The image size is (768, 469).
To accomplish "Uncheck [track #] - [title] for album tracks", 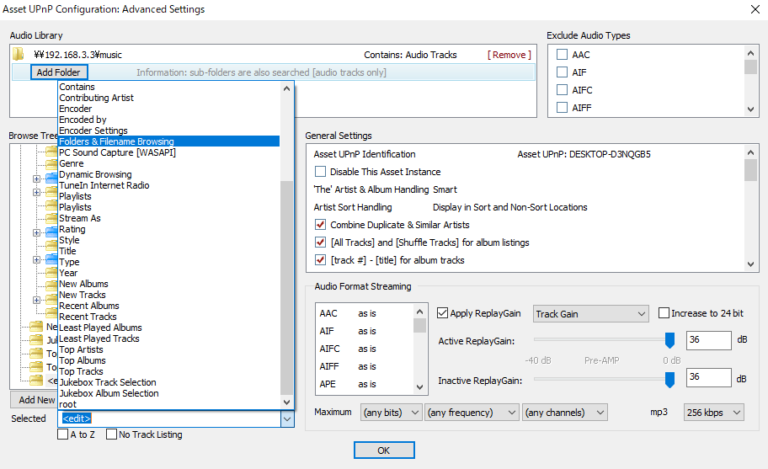I will (320, 260).
